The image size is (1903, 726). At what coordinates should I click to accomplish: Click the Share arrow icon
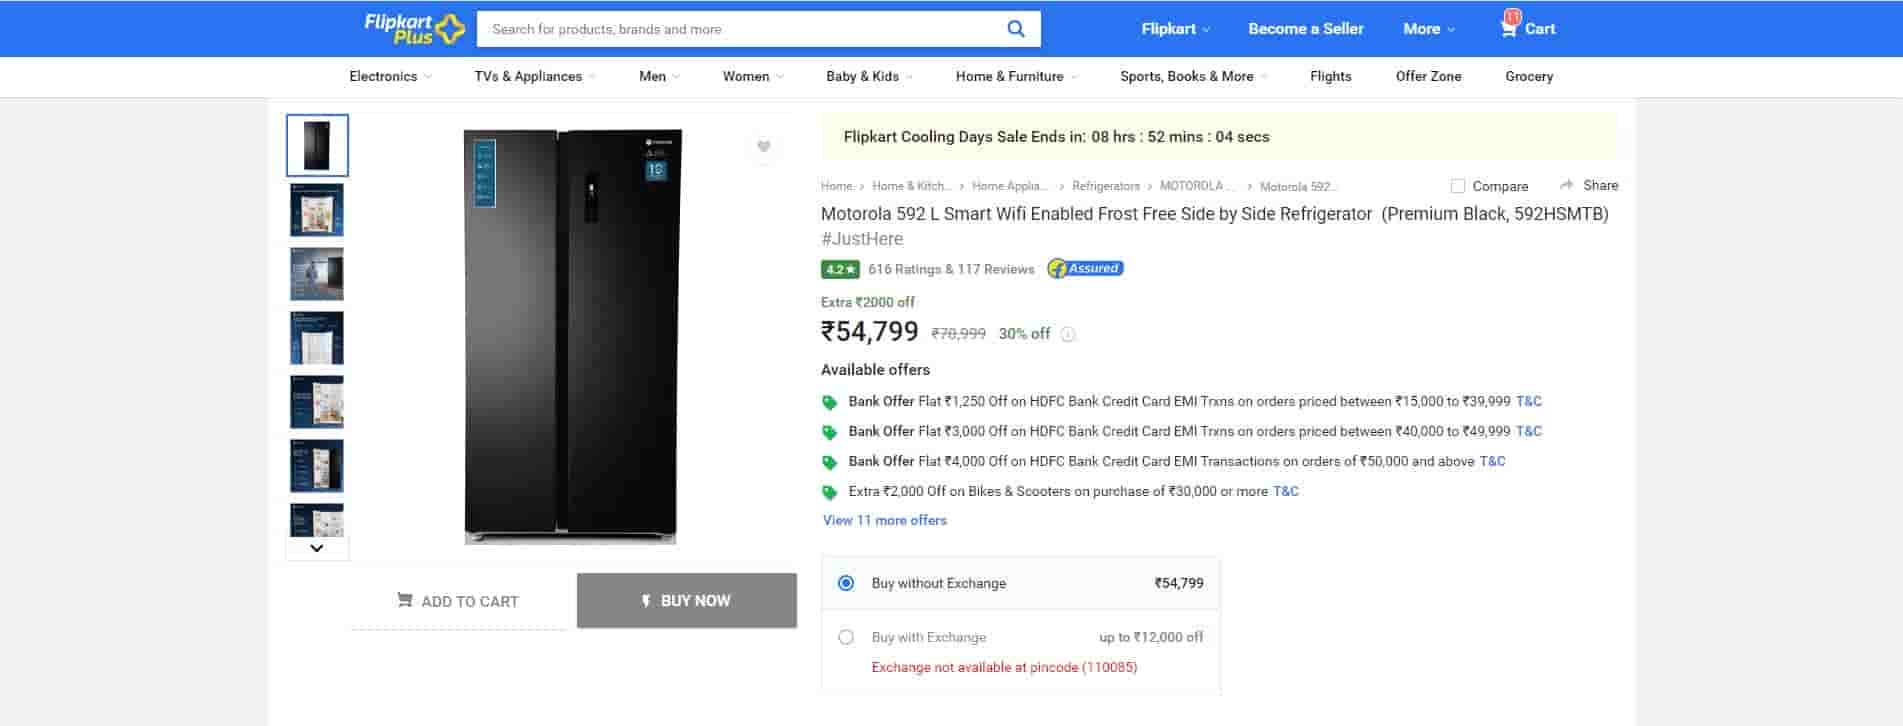(1566, 185)
